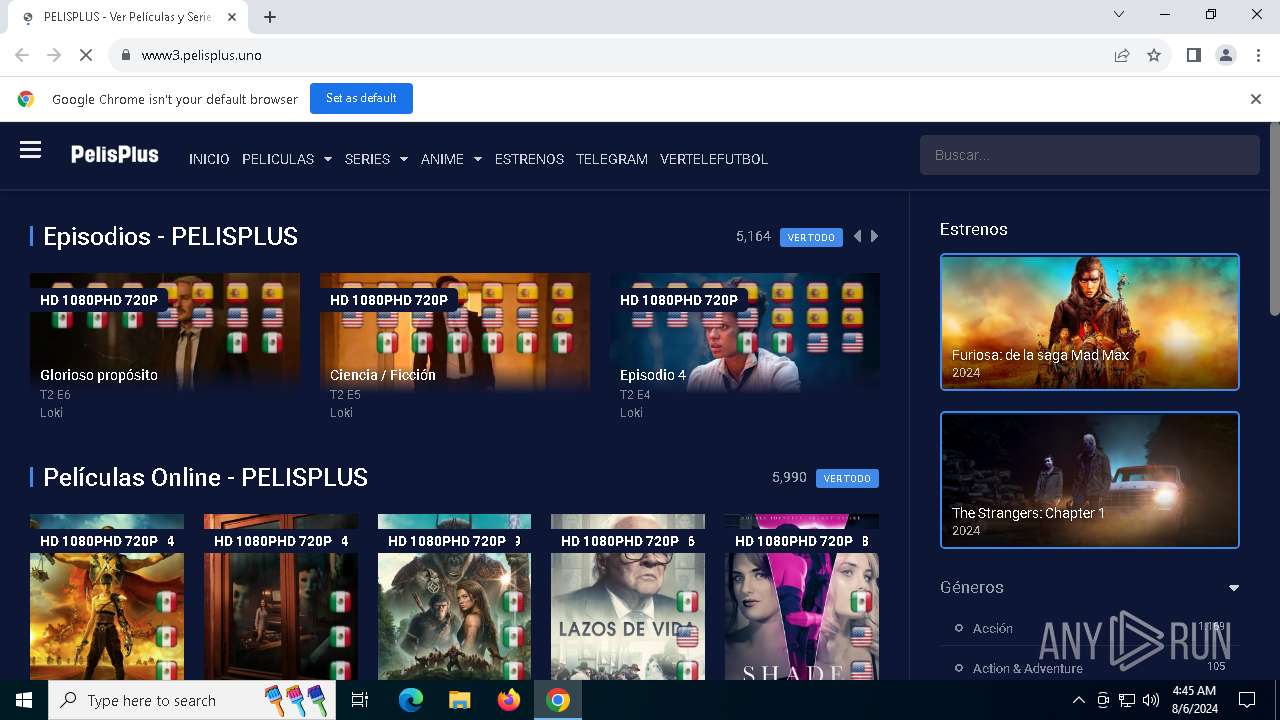Open the volume control in system tray
1280x720 pixels.
pos(1151,700)
